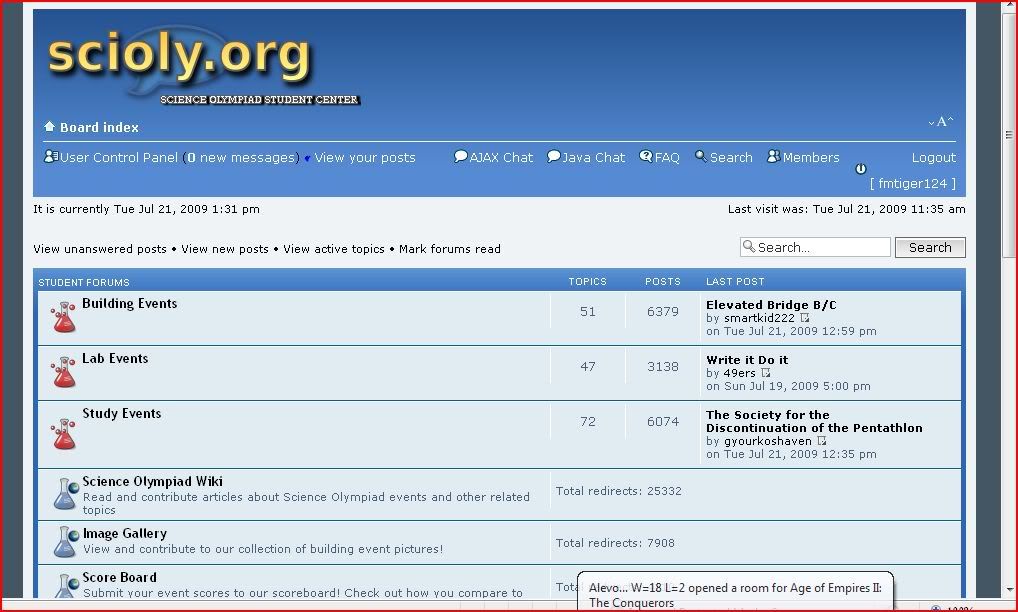Open the Members list
1018x612 pixels.
click(x=811, y=158)
